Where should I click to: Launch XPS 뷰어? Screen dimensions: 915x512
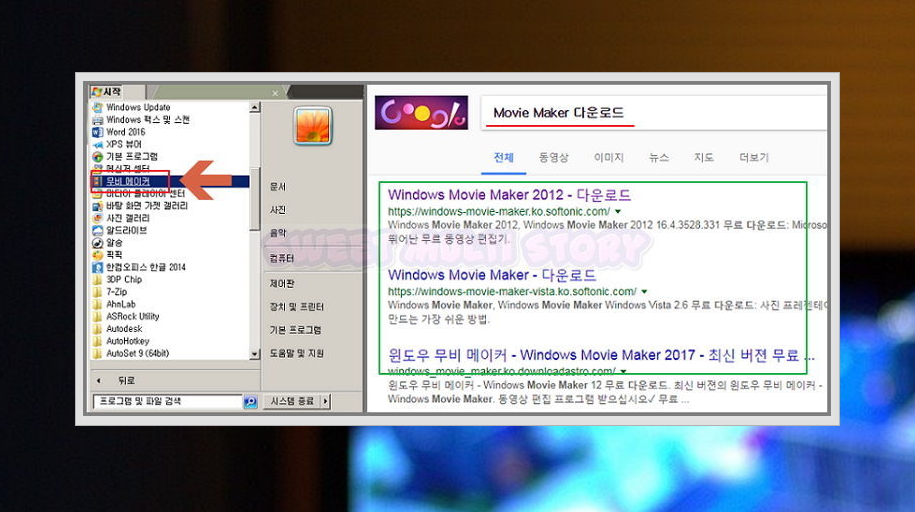coord(117,144)
